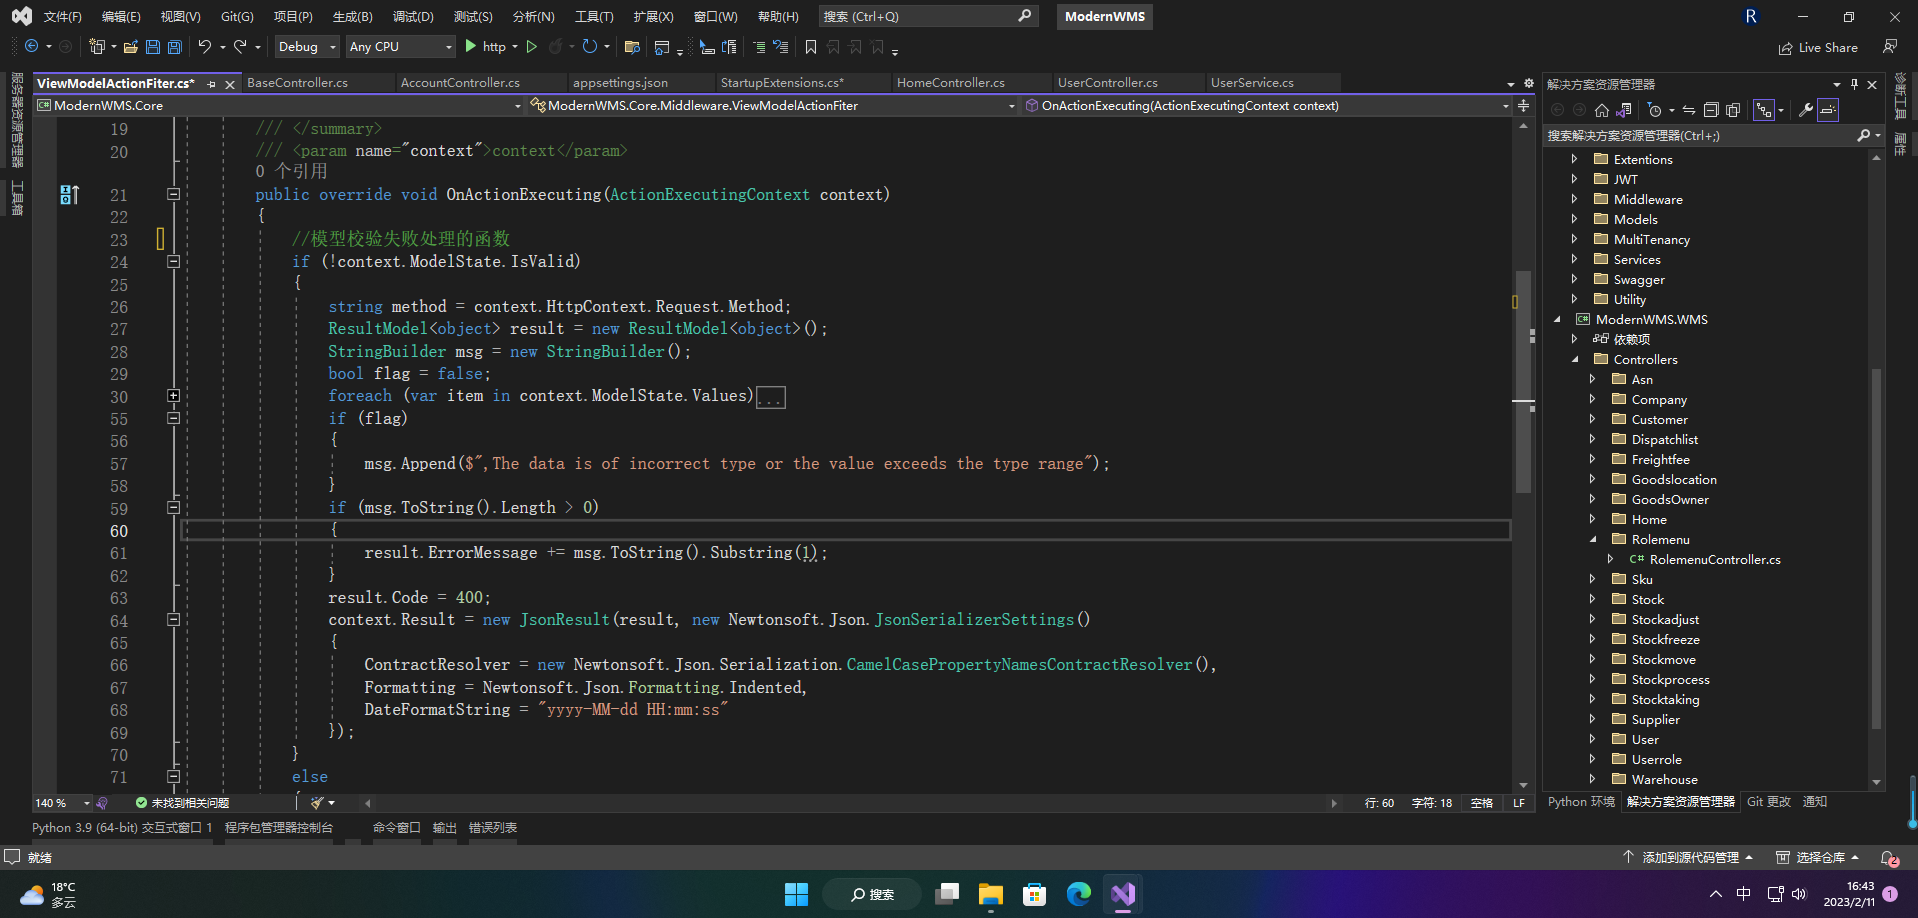The width and height of the screenshot is (1918, 918).
Task: Open the 文件(F) menu
Action: coord(62,17)
